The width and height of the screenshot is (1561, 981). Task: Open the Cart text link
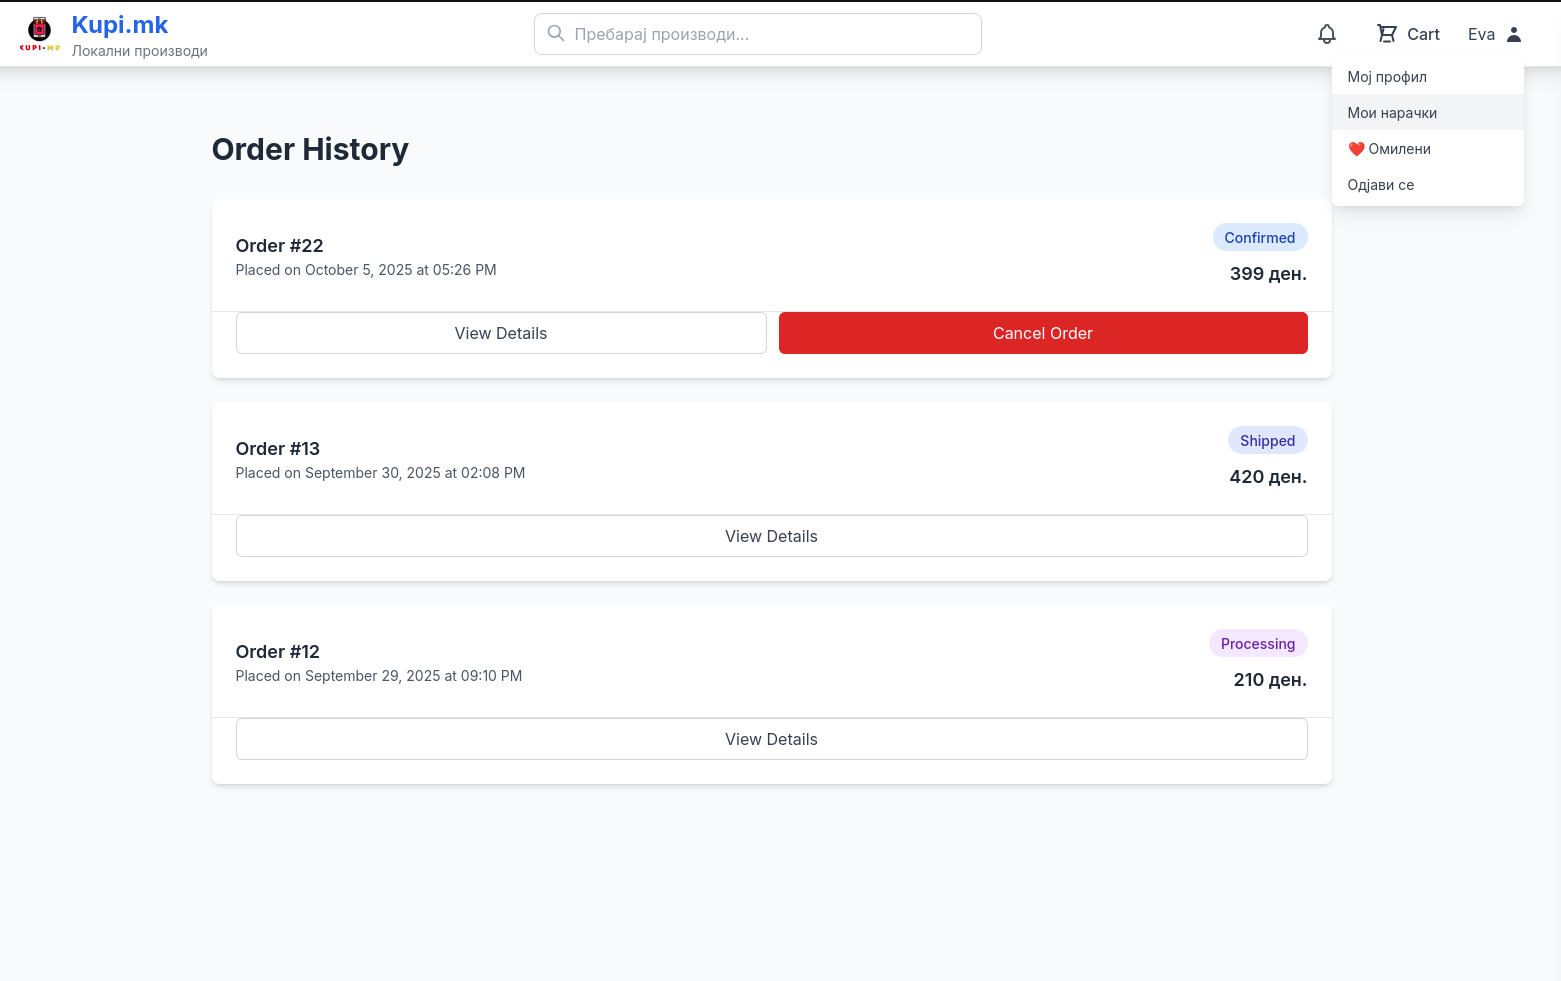[1423, 34]
